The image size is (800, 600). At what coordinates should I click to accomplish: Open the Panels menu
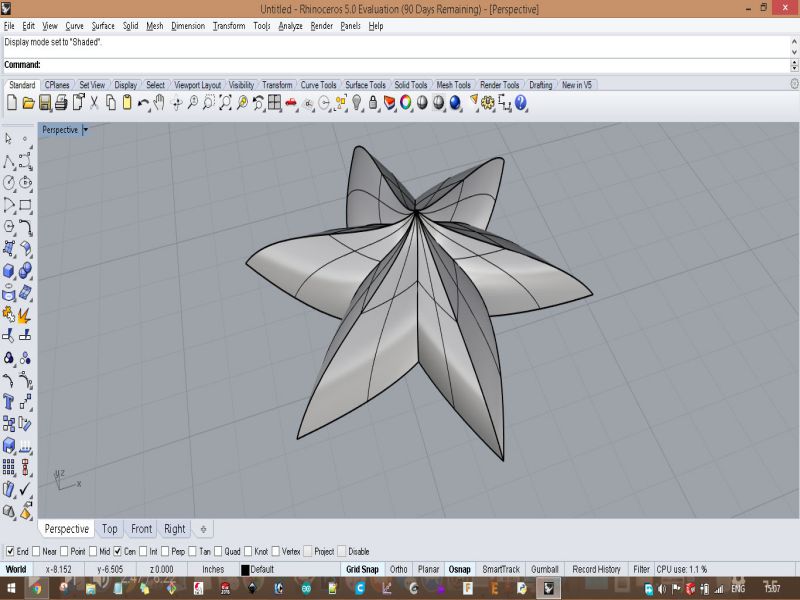click(x=351, y=26)
